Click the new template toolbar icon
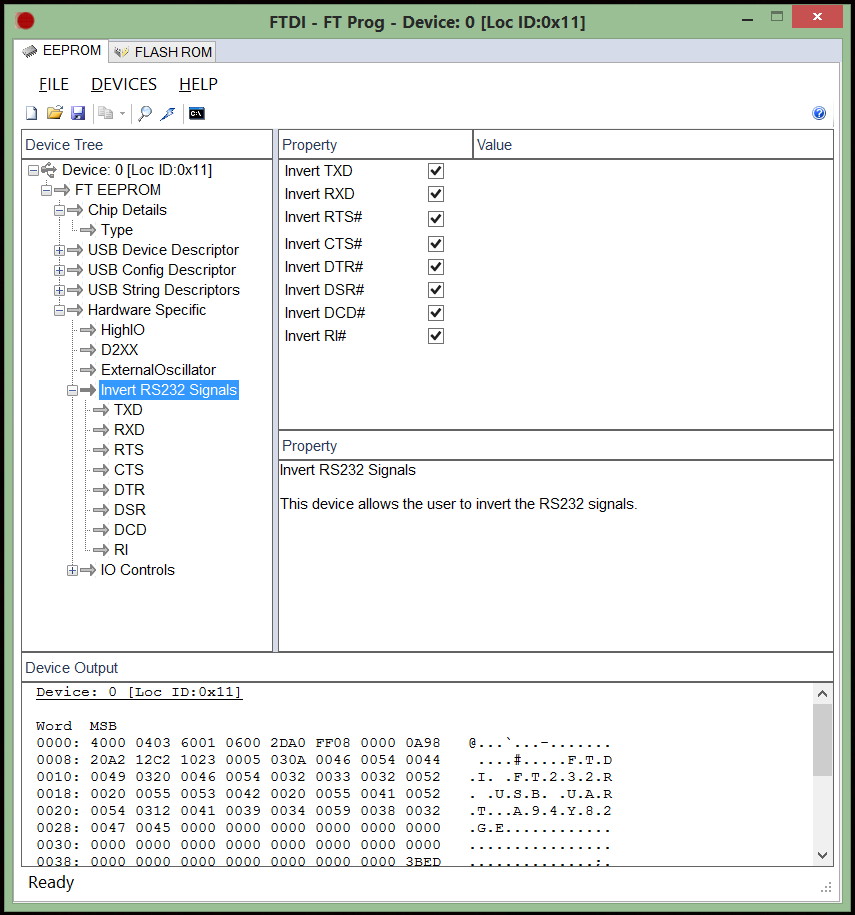This screenshot has width=855, height=915. pyautogui.click(x=31, y=113)
